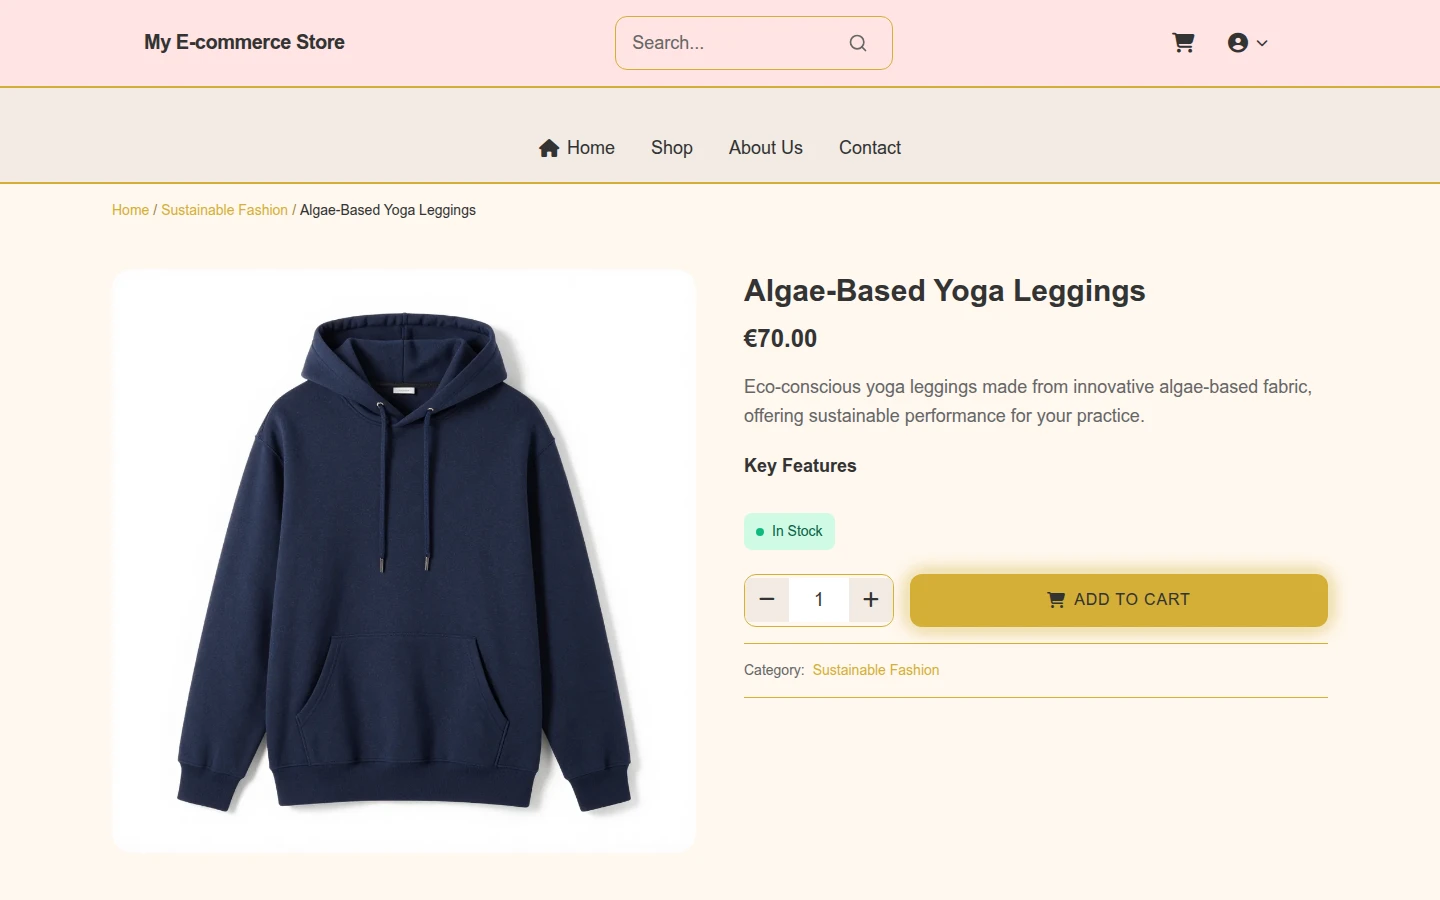Click the cart icon in Add to Cart
This screenshot has height=900, width=1440.
tap(1056, 600)
